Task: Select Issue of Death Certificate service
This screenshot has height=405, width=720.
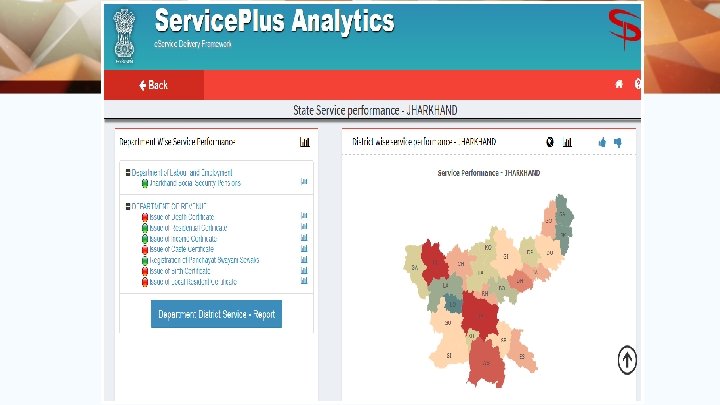Action: (181, 217)
